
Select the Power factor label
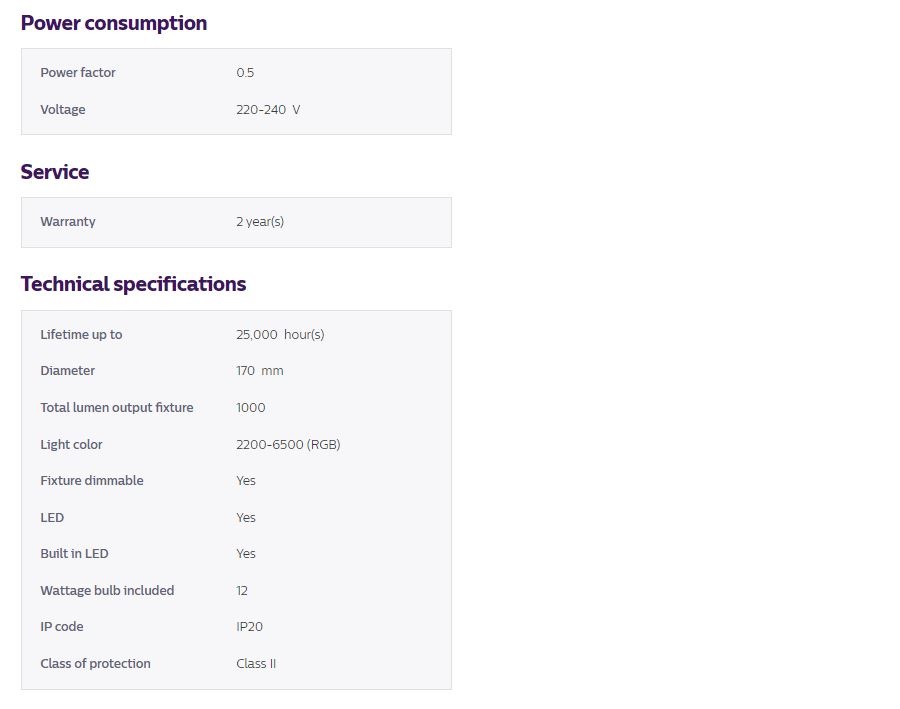pyautogui.click(x=78, y=73)
